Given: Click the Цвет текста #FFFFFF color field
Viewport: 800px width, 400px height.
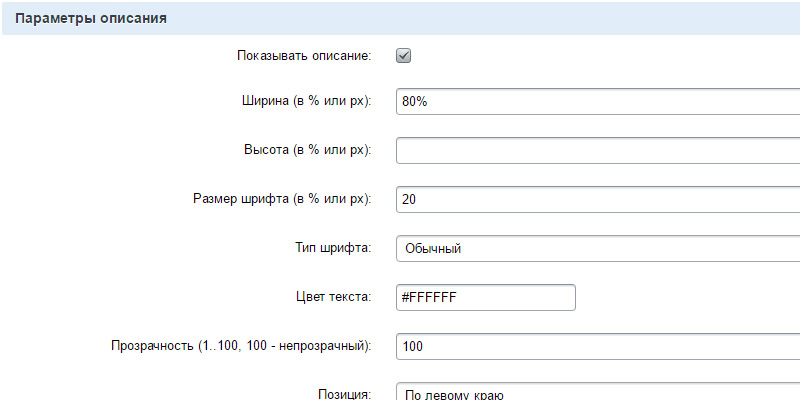Looking at the screenshot, I should point(486,297).
